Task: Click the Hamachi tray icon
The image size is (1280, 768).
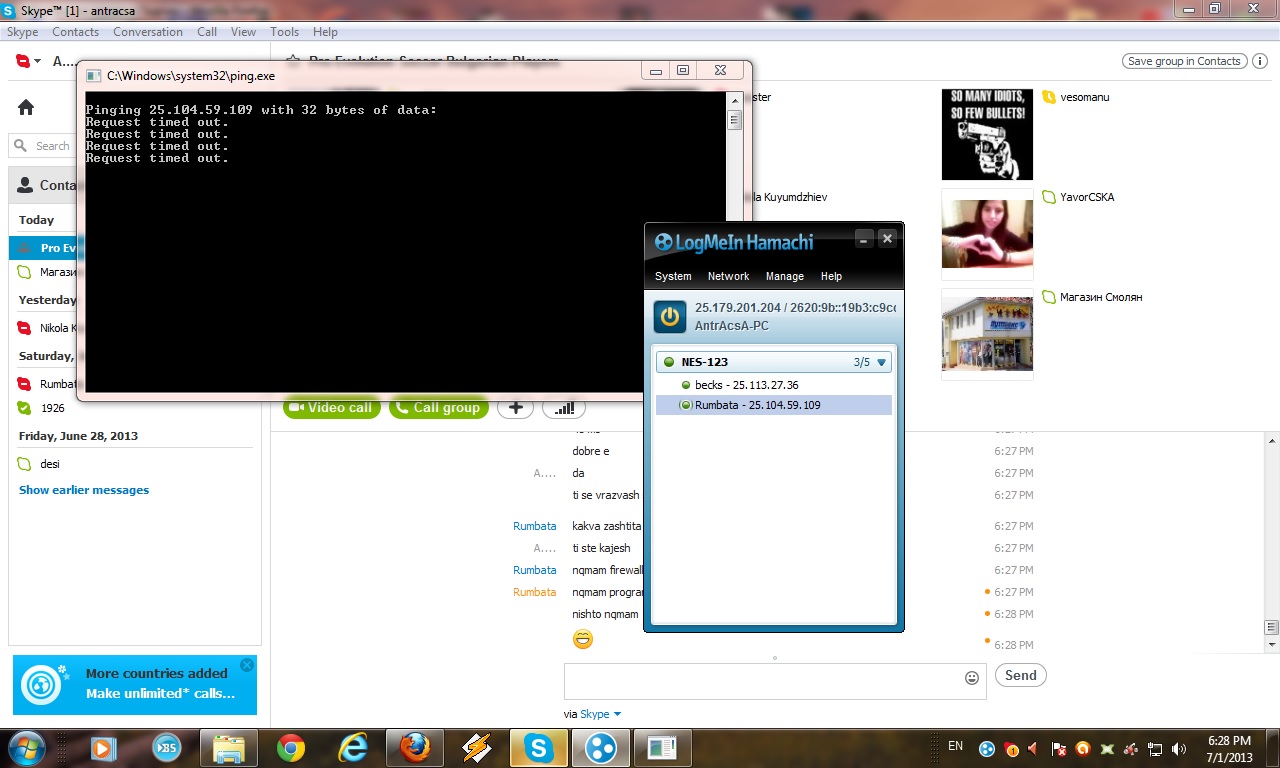Action: [x=987, y=748]
